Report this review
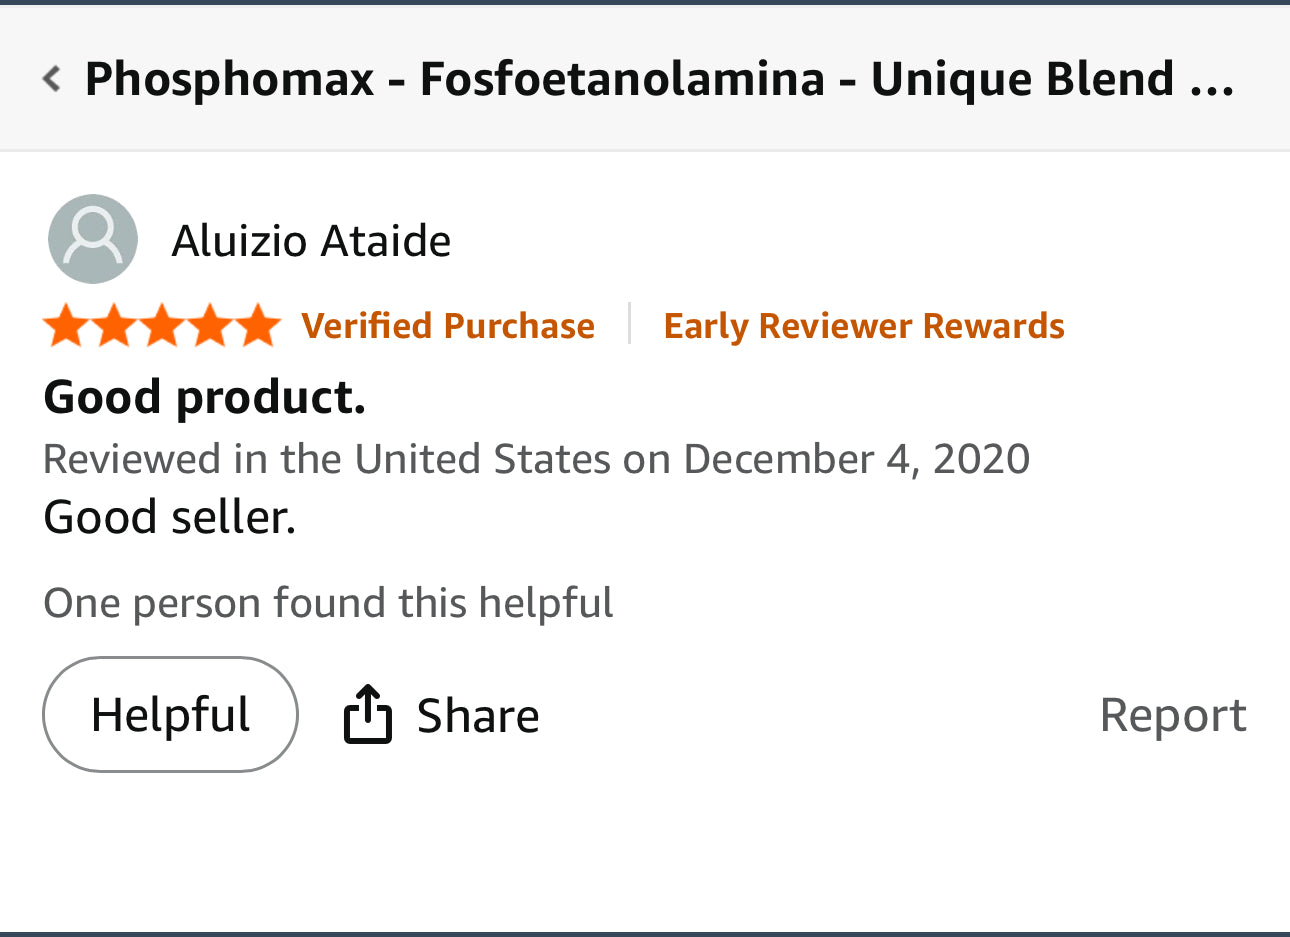This screenshot has height=937, width=1290. (x=1172, y=715)
